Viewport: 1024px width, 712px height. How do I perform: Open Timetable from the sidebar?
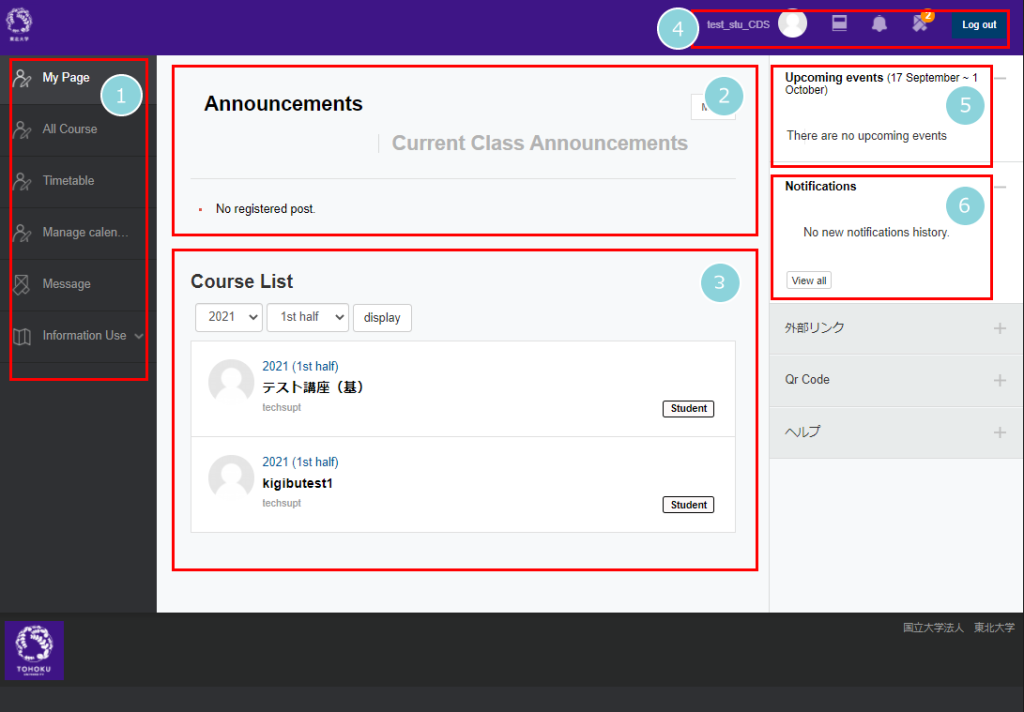[x=68, y=181]
